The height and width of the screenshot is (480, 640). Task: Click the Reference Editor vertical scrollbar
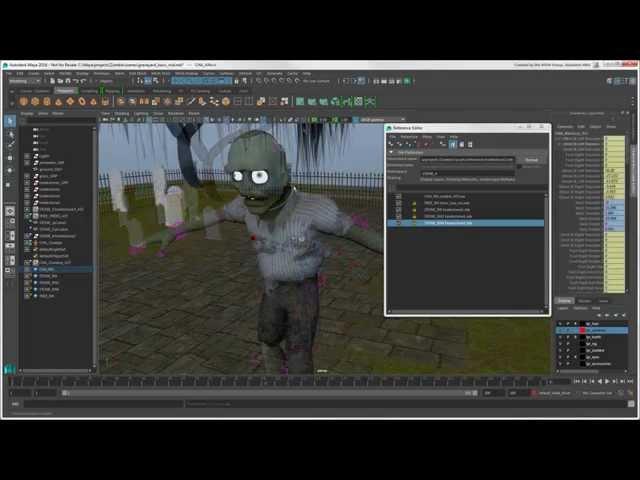tap(546, 251)
